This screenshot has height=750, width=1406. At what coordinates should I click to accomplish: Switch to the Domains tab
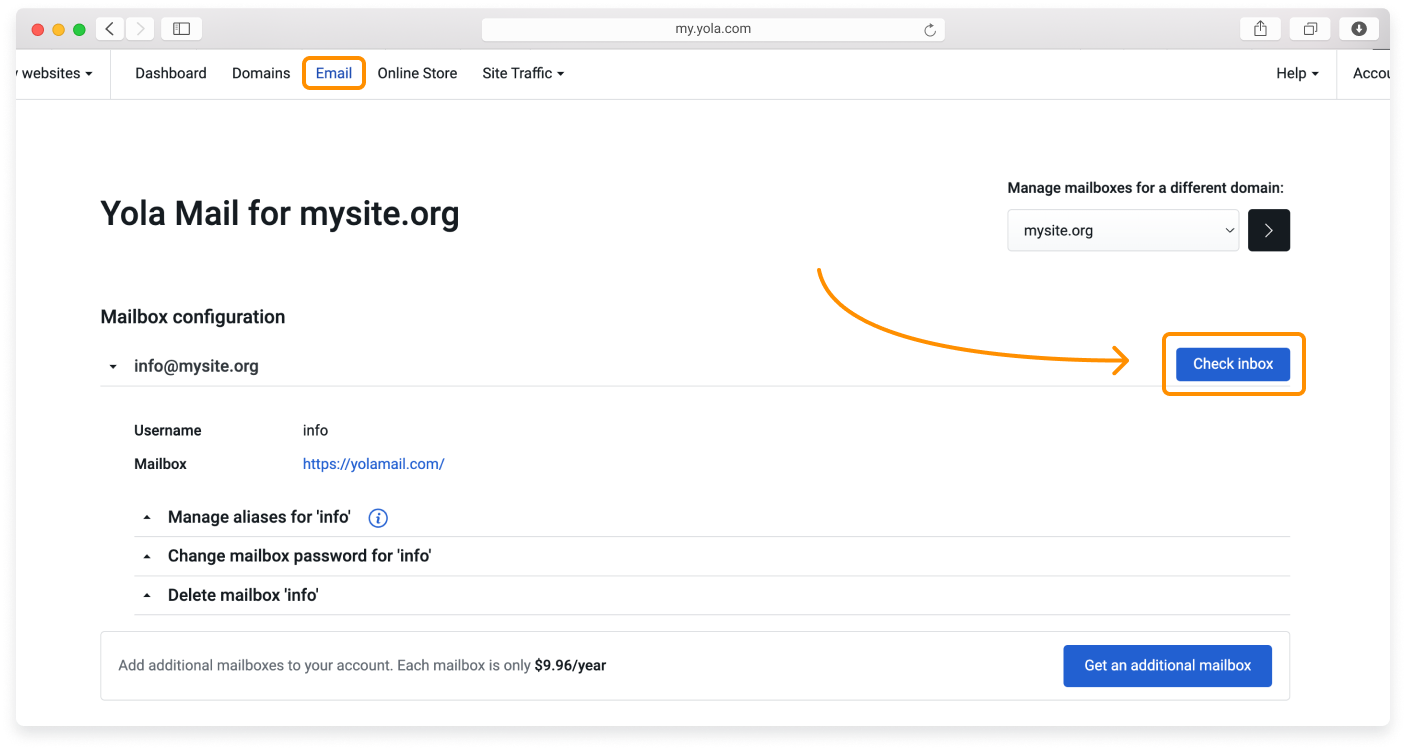[261, 73]
